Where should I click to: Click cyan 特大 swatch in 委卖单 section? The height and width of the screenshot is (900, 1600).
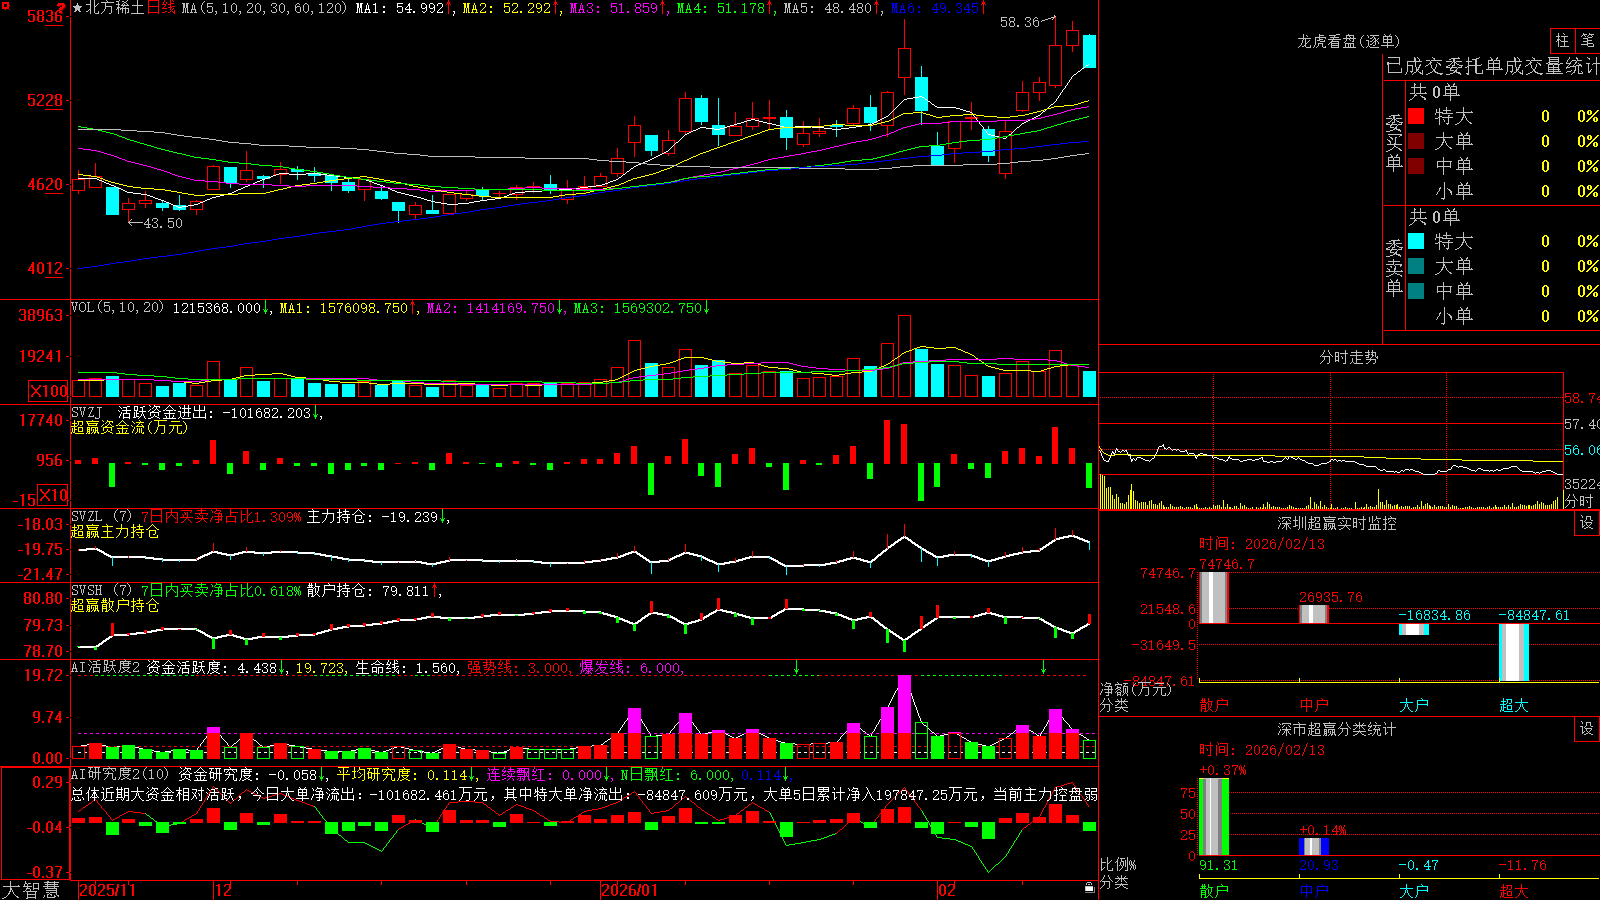coord(1416,241)
